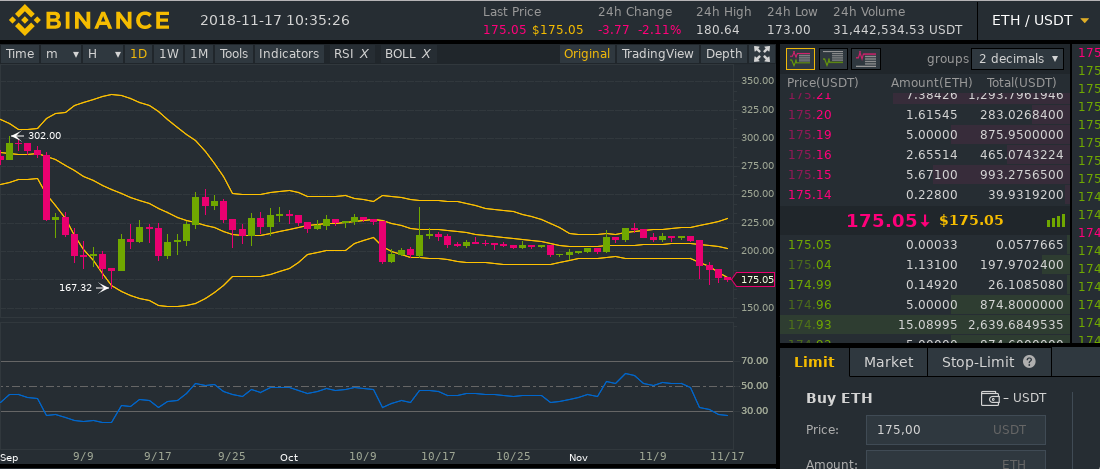Select sell order at price 175.14
The image size is (1100, 469).
(925, 194)
